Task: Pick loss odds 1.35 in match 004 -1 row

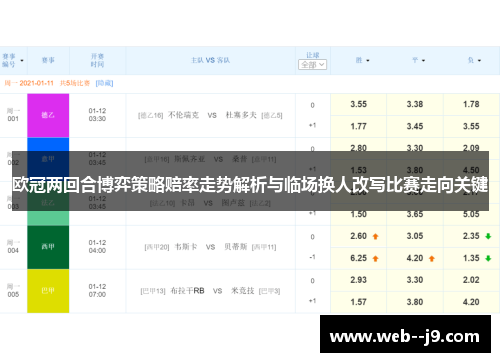Action: [x=471, y=258]
